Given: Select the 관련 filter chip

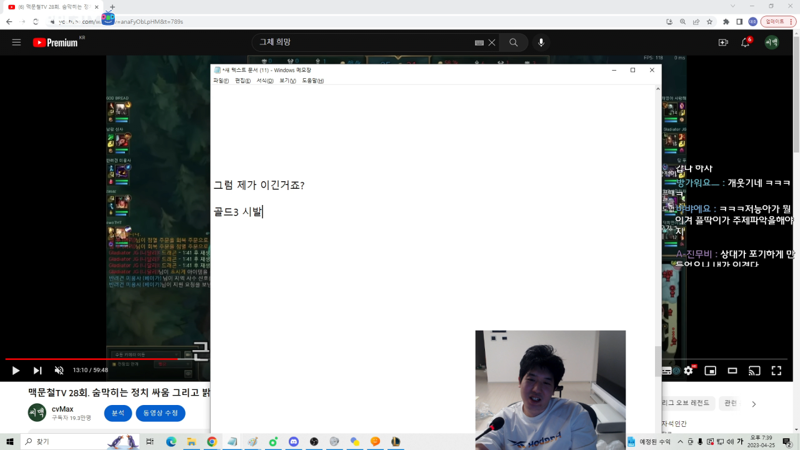Looking at the screenshot, I should 731,403.
